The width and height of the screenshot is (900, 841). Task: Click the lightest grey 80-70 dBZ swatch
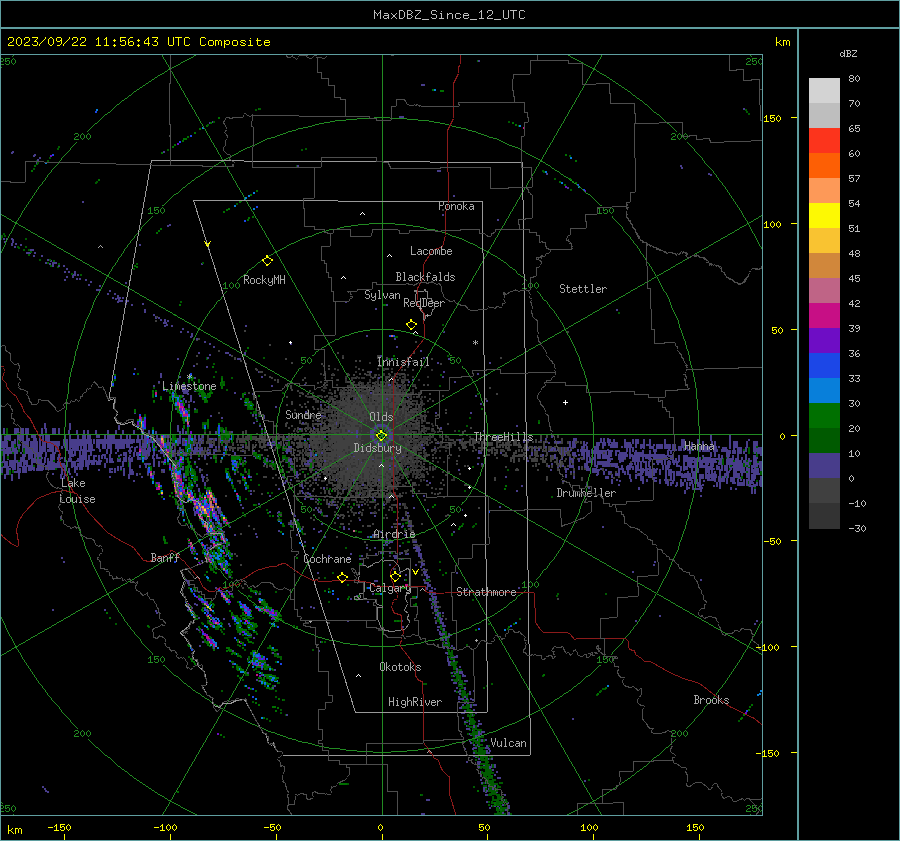point(824,91)
